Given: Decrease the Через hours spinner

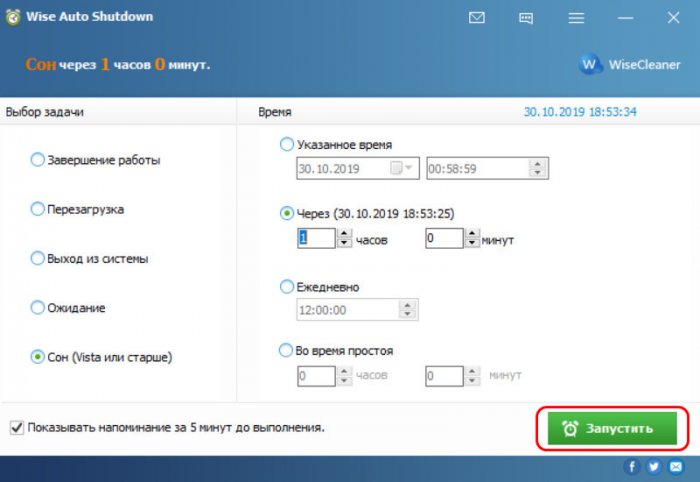Looking at the screenshot, I should coord(344,243).
